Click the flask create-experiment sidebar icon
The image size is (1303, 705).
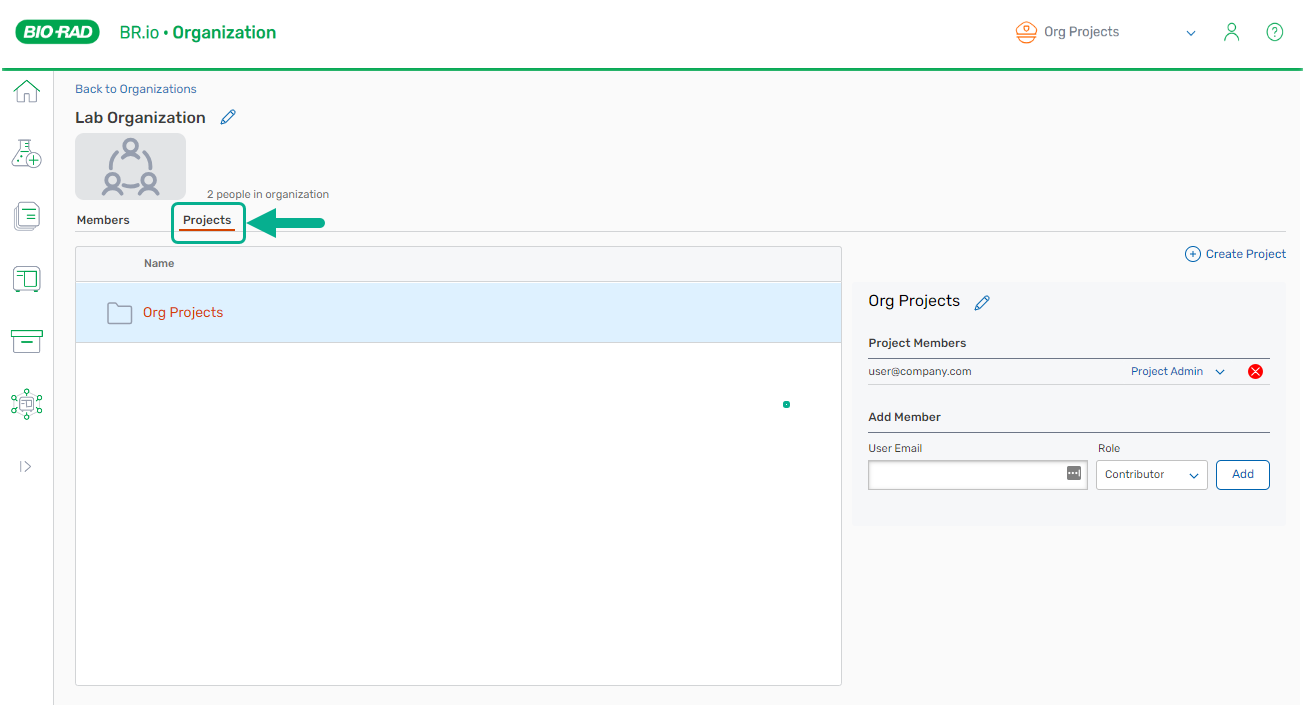(26, 153)
